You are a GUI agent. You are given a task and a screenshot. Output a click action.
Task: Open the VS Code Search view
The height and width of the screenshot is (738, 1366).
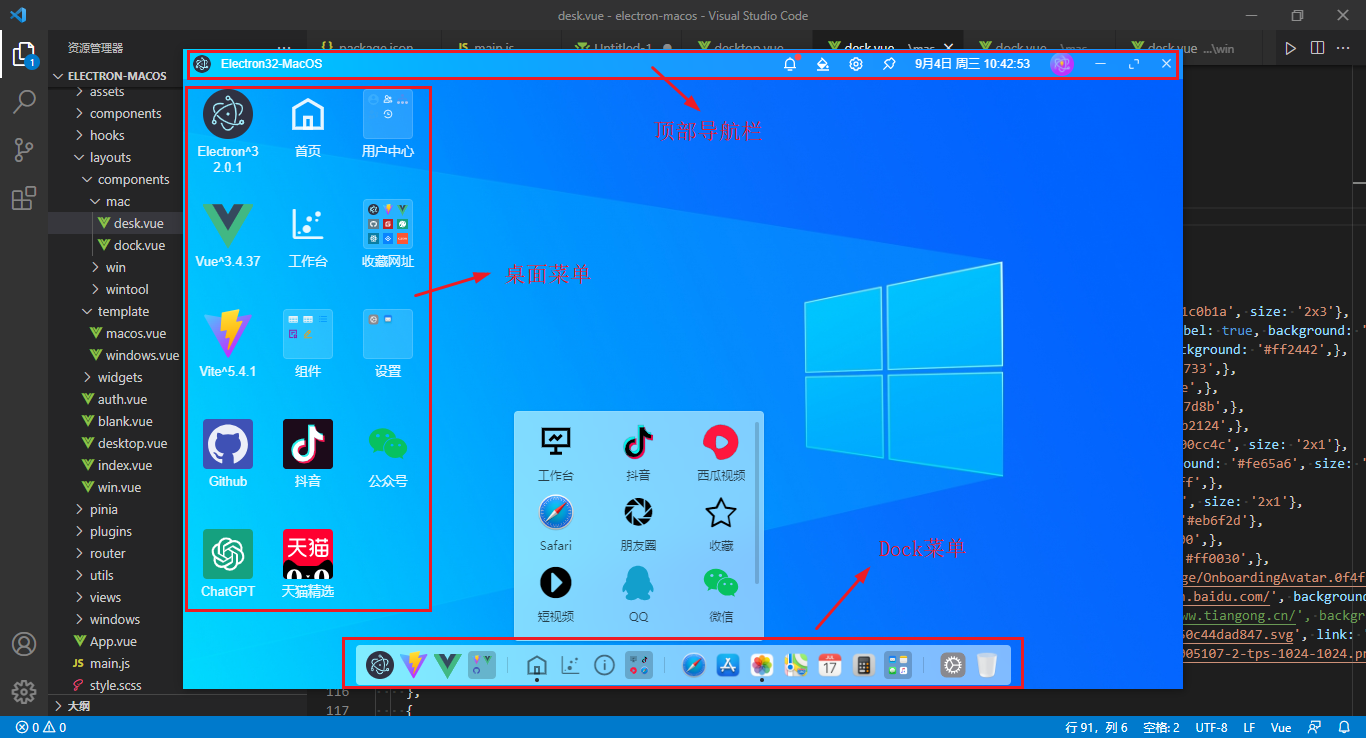tap(24, 101)
